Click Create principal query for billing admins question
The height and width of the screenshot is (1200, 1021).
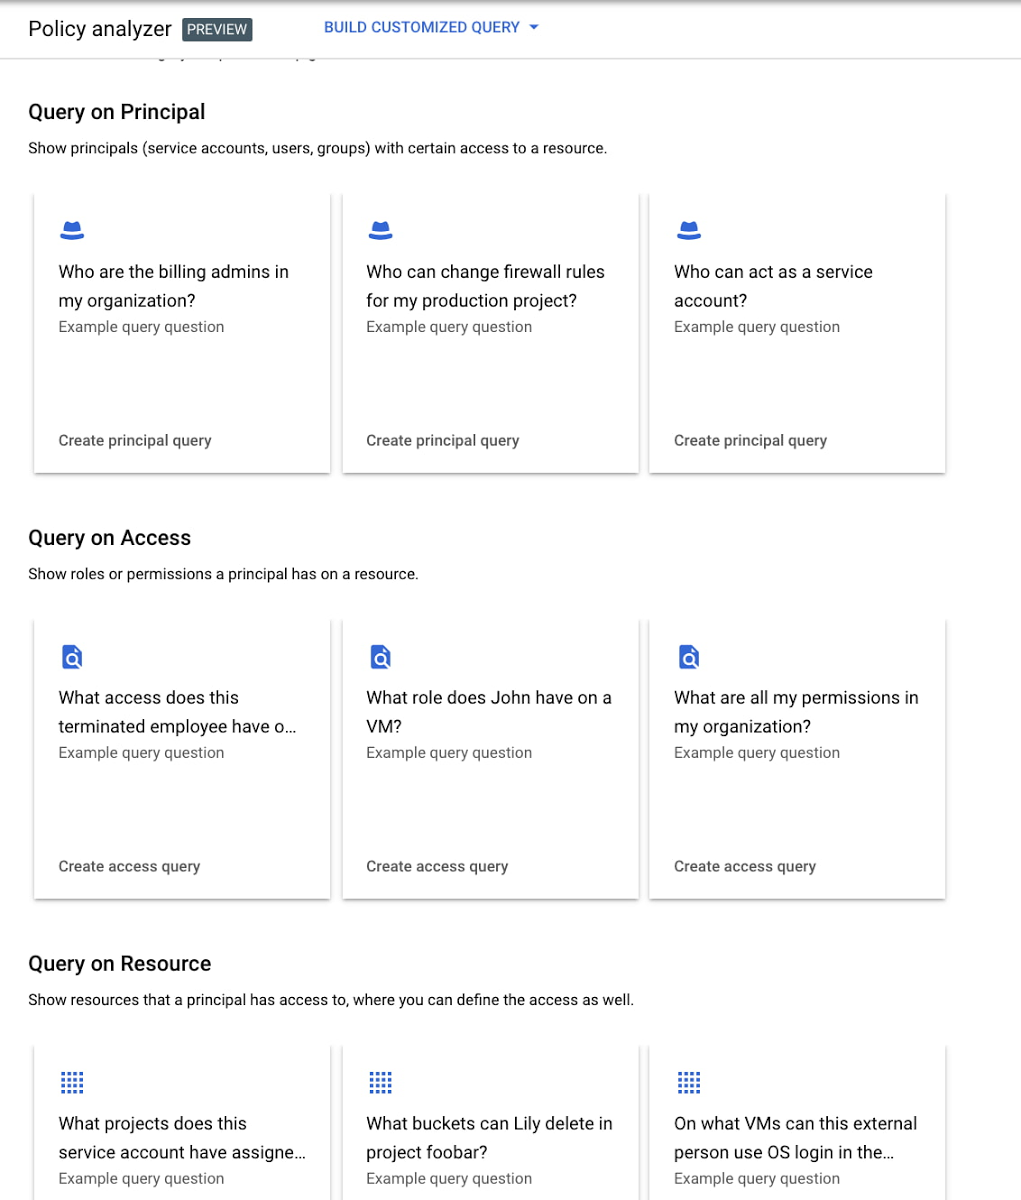[134, 440]
